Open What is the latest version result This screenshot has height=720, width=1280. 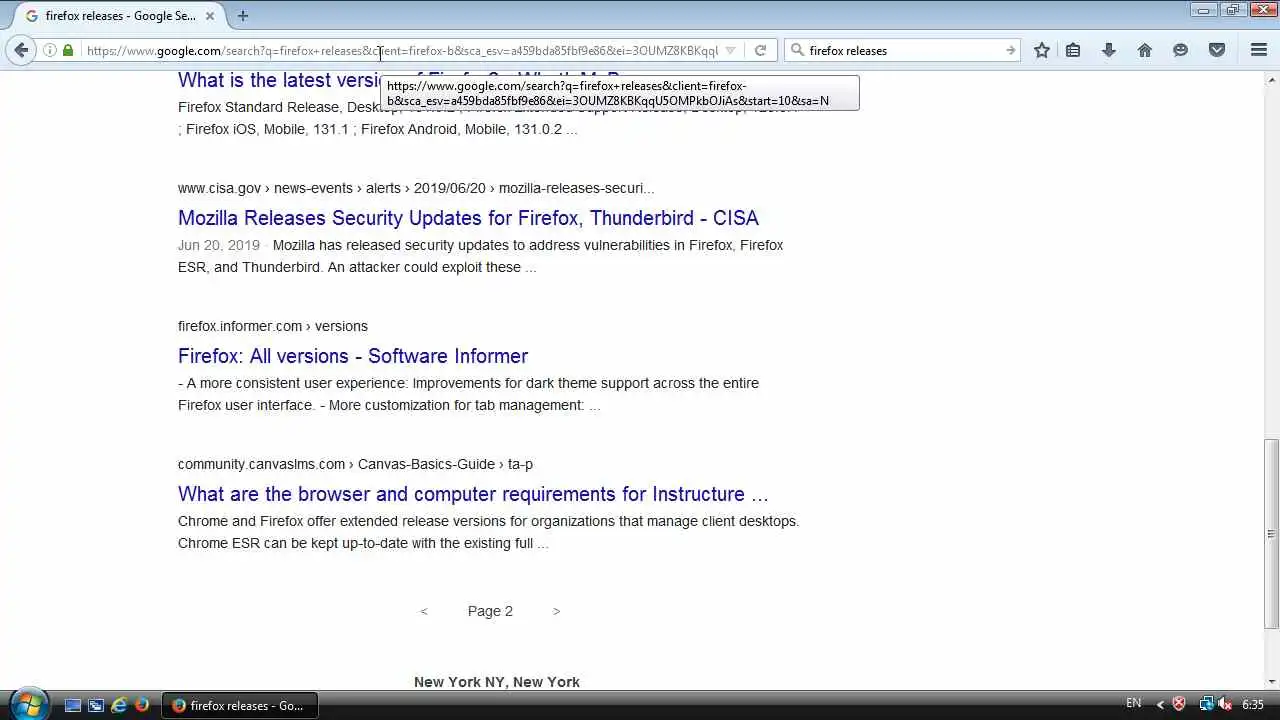tap(279, 80)
